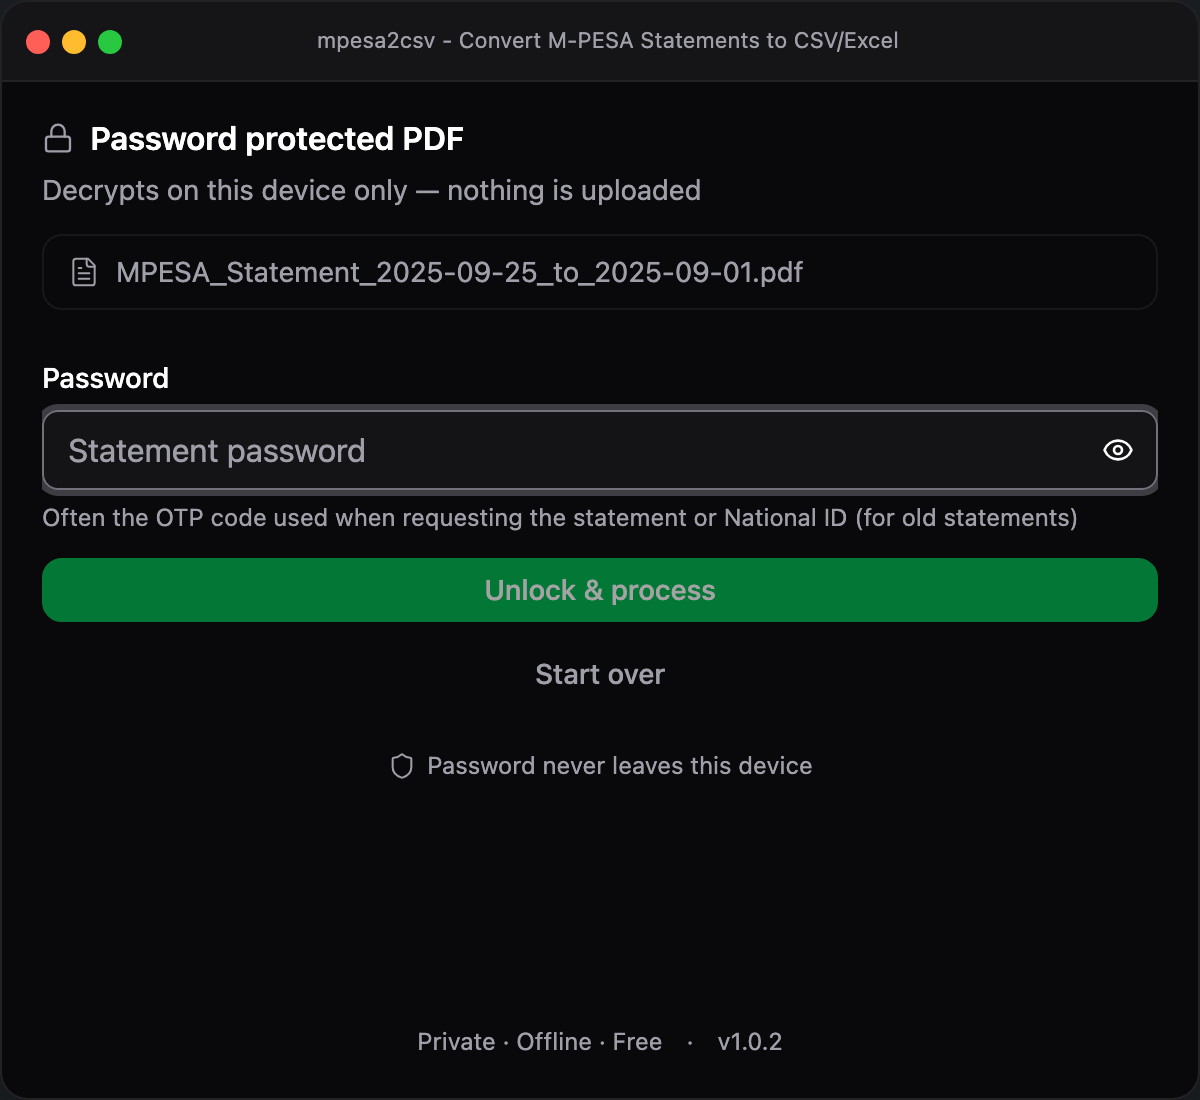Click the Password never leaves this device text
Viewport: 1200px width, 1100px height.
620,766
